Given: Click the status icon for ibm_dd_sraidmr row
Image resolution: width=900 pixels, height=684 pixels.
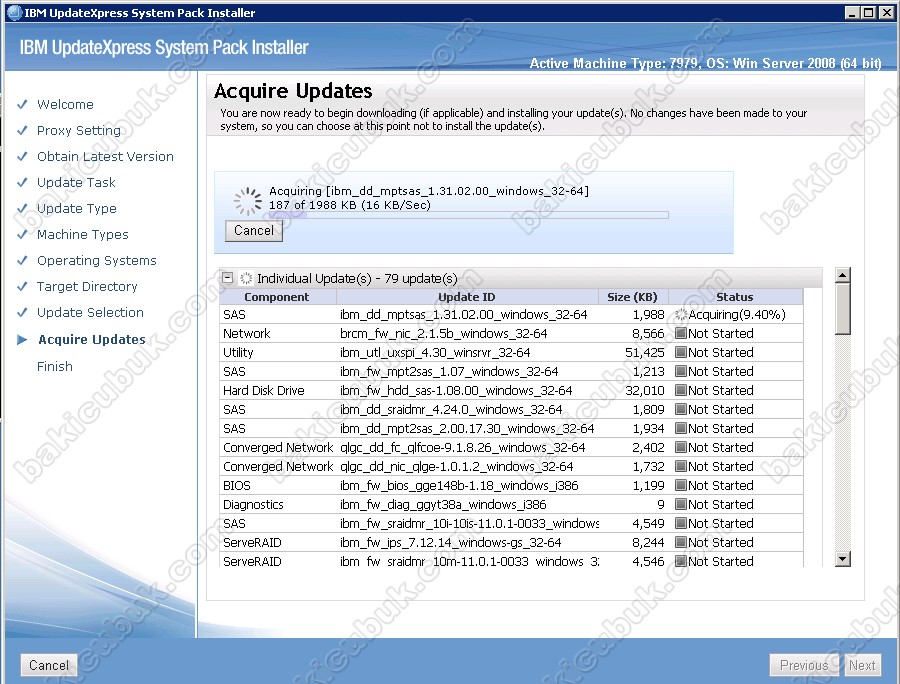Looking at the screenshot, I should [681, 409].
